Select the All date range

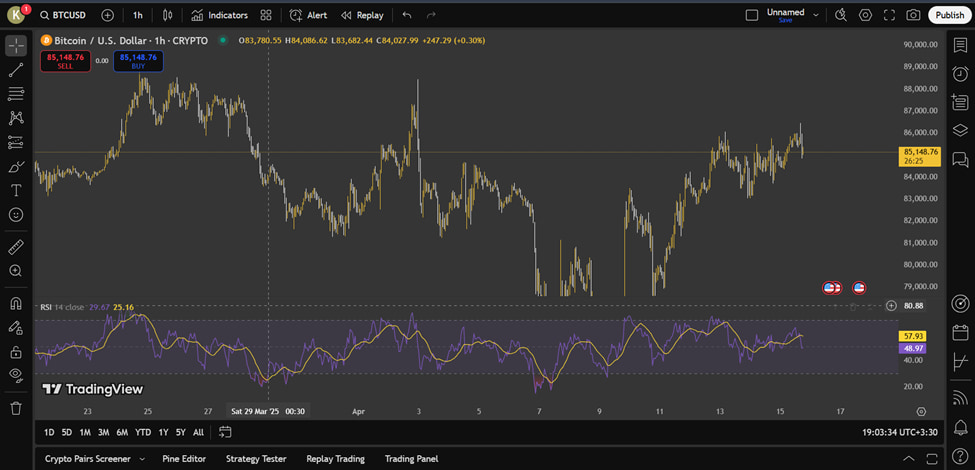pyautogui.click(x=198, y=432)
